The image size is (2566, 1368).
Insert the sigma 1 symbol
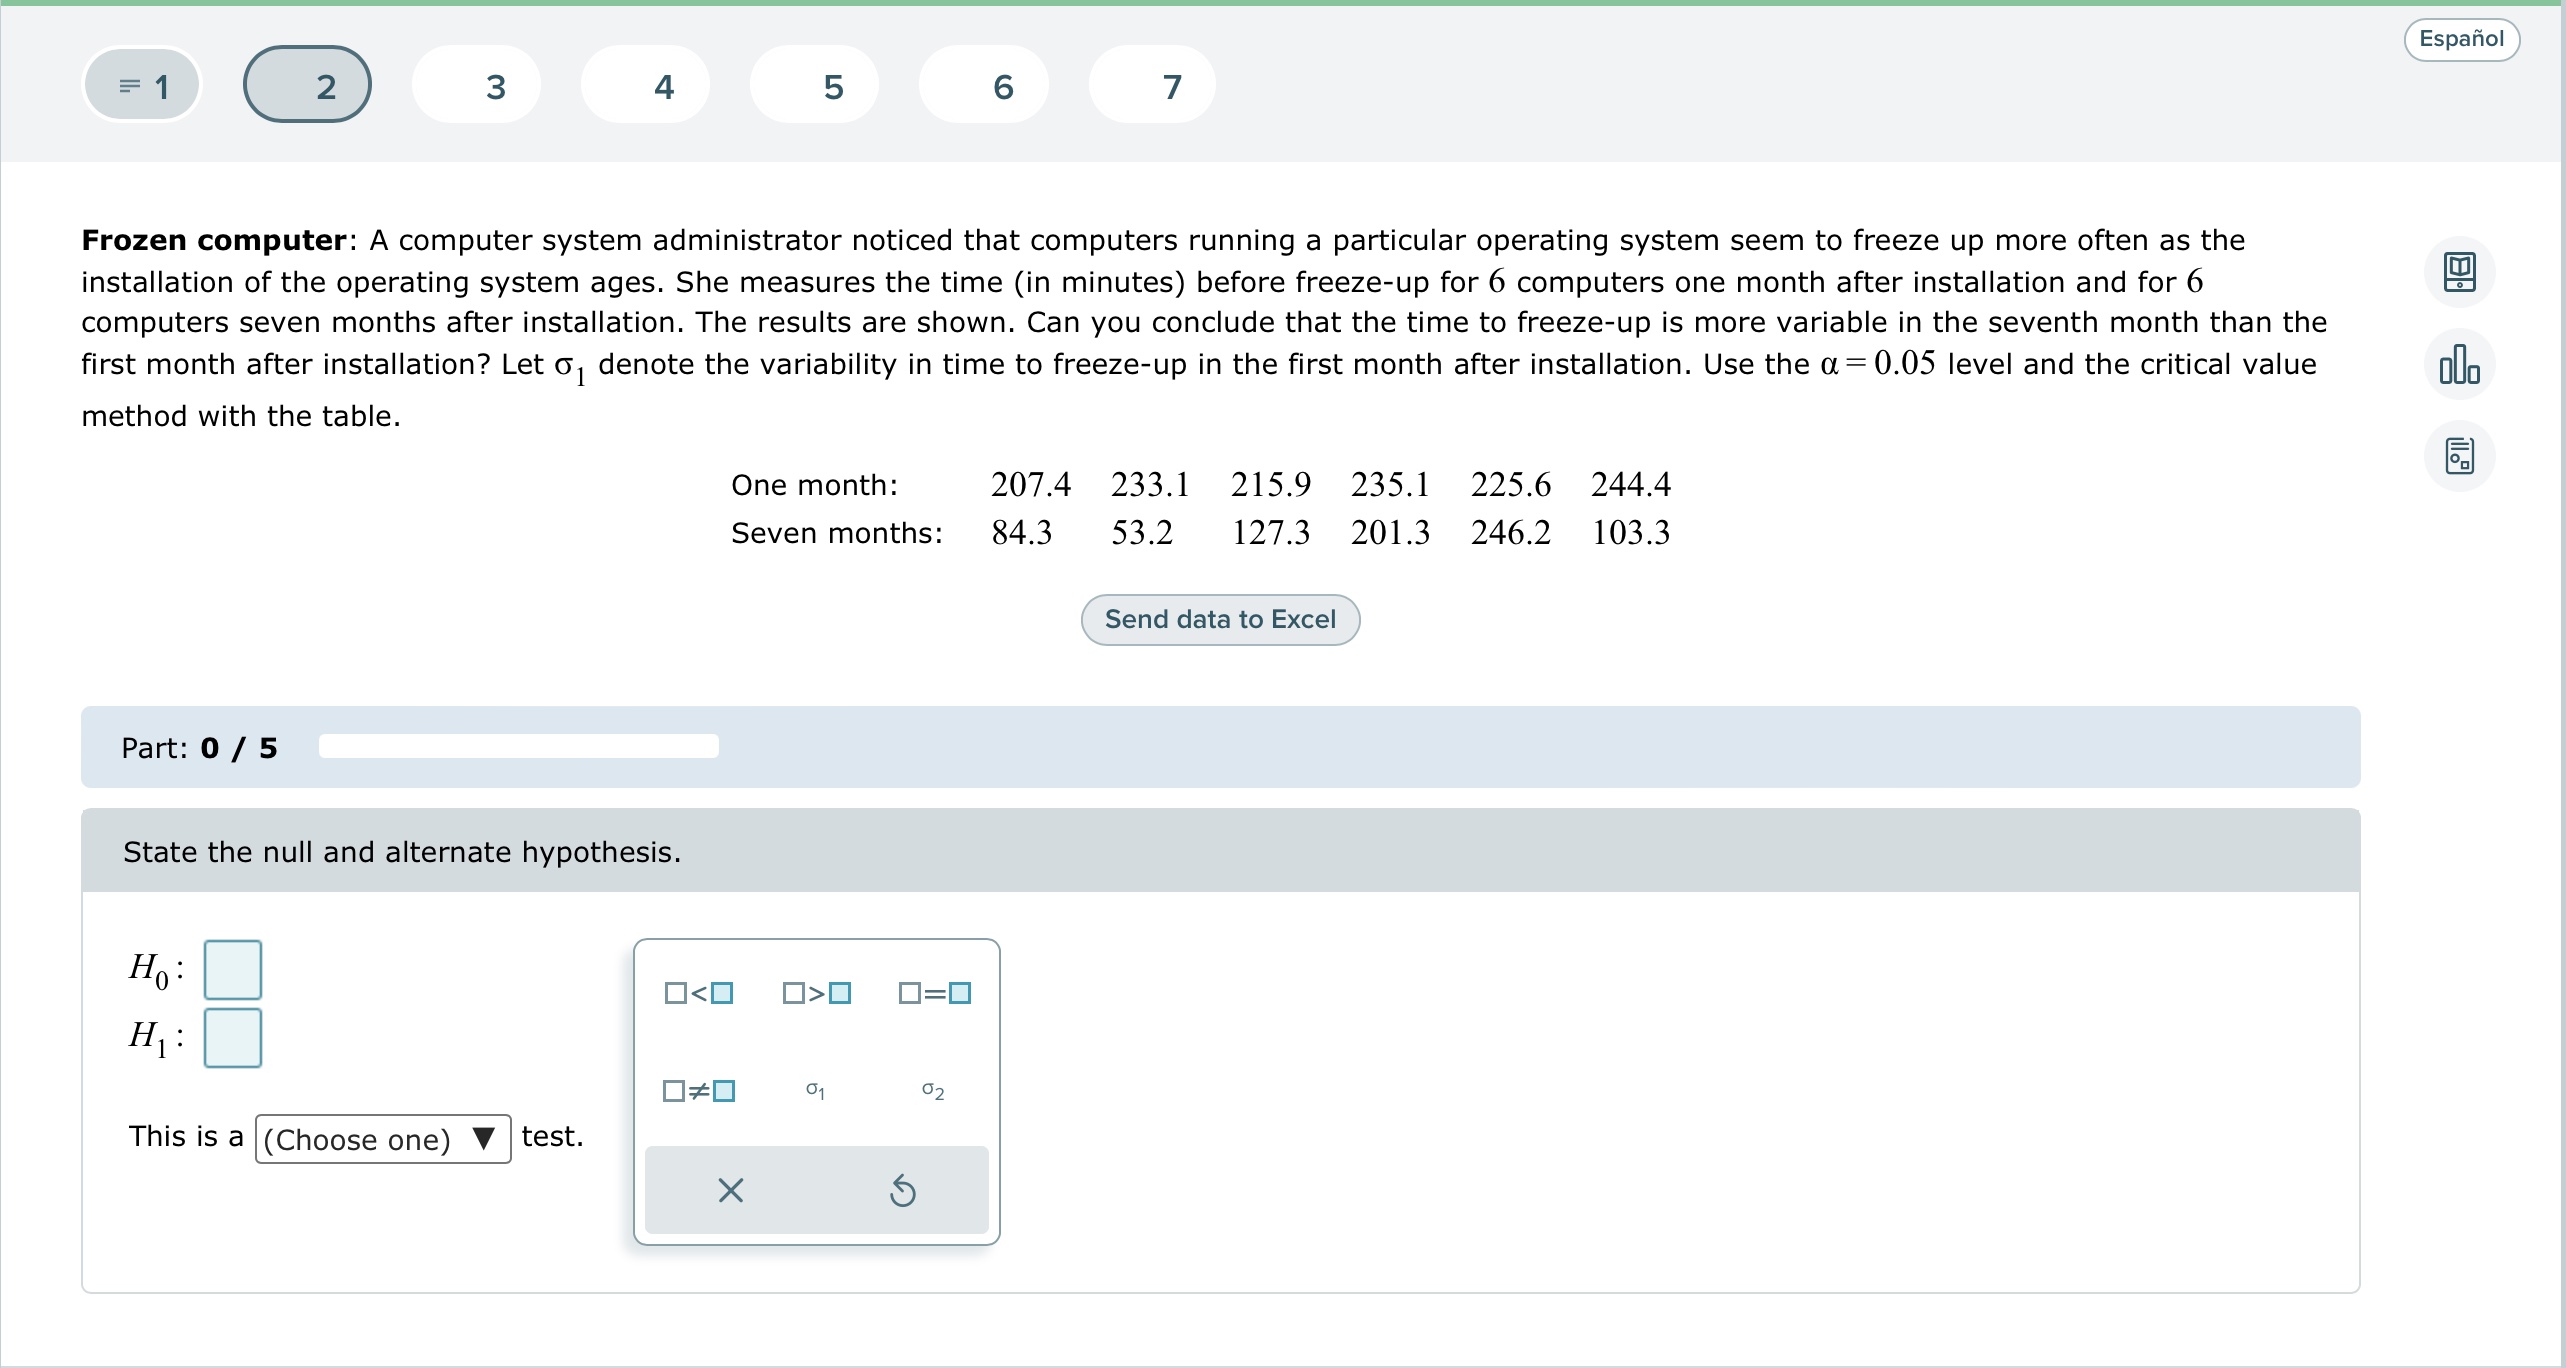pos(816,1090)
